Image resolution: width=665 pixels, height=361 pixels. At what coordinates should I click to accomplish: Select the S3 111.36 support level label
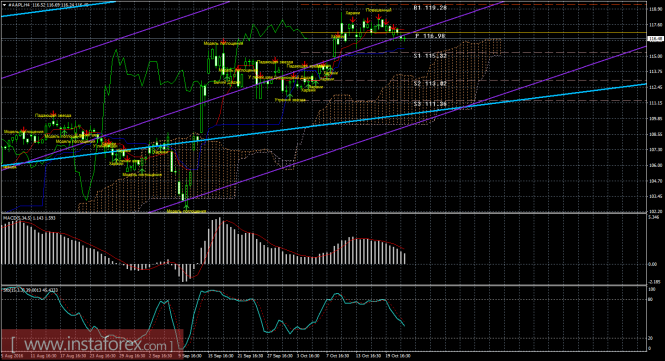[x=430, y=104]
